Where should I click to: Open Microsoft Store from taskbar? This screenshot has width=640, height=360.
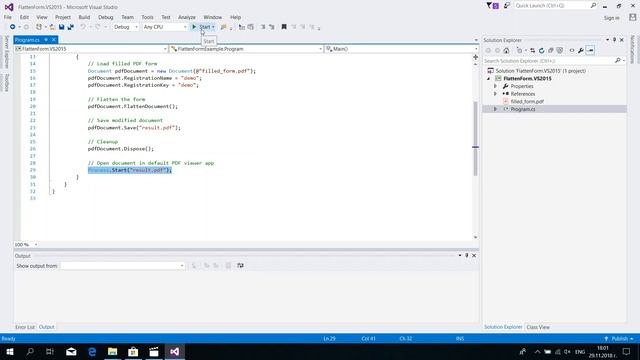(133, 352)
